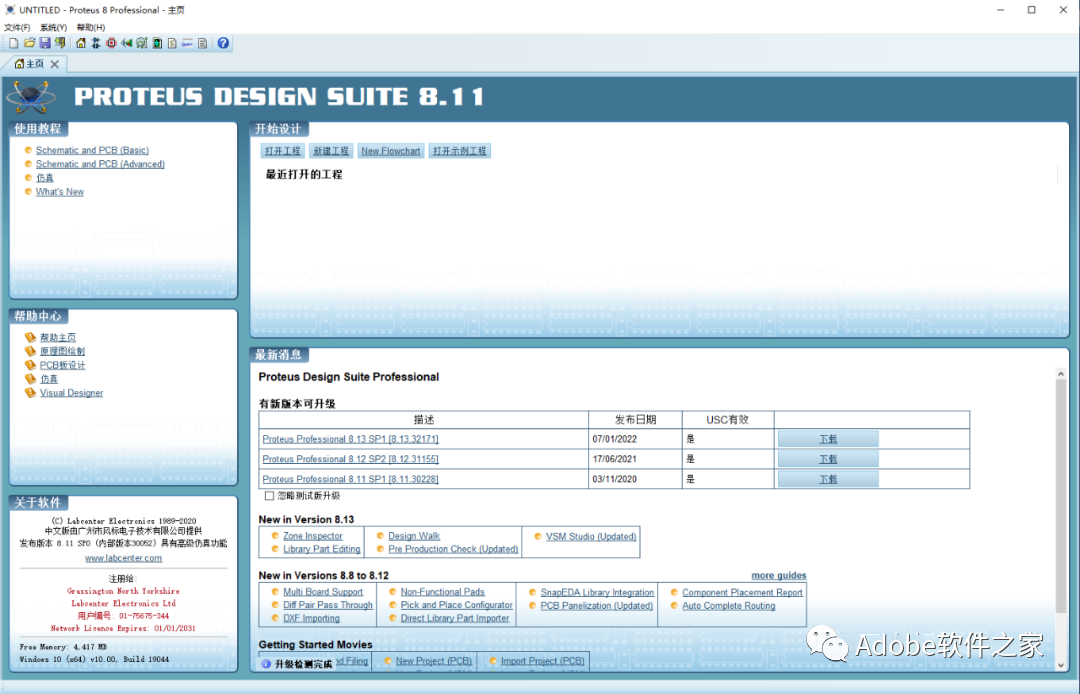
Task: Click the New Flowchart button
Action: [x=390, y=150]
